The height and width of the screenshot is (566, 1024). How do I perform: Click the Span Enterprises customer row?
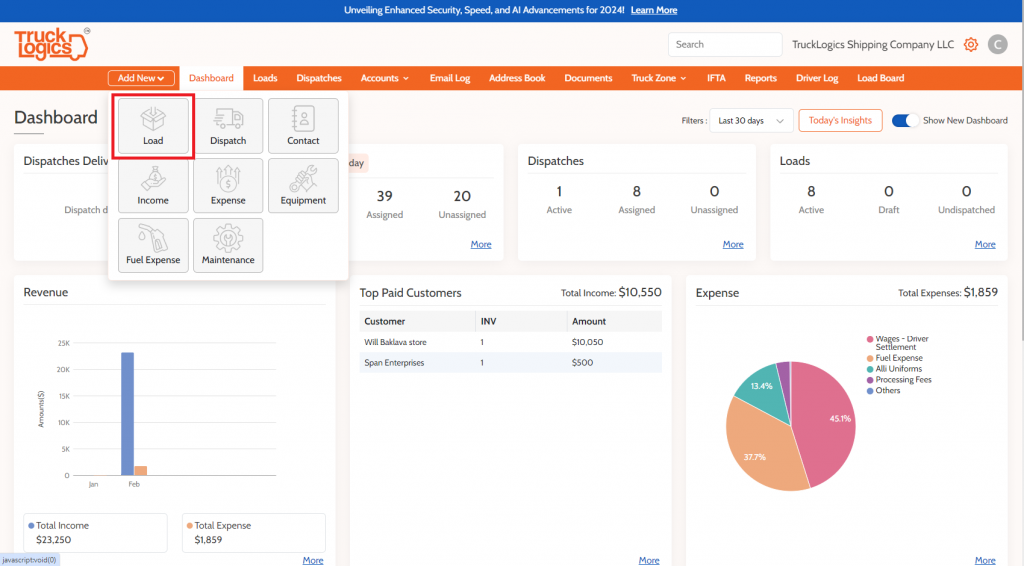pyautogui.click(x=511, y=362)
